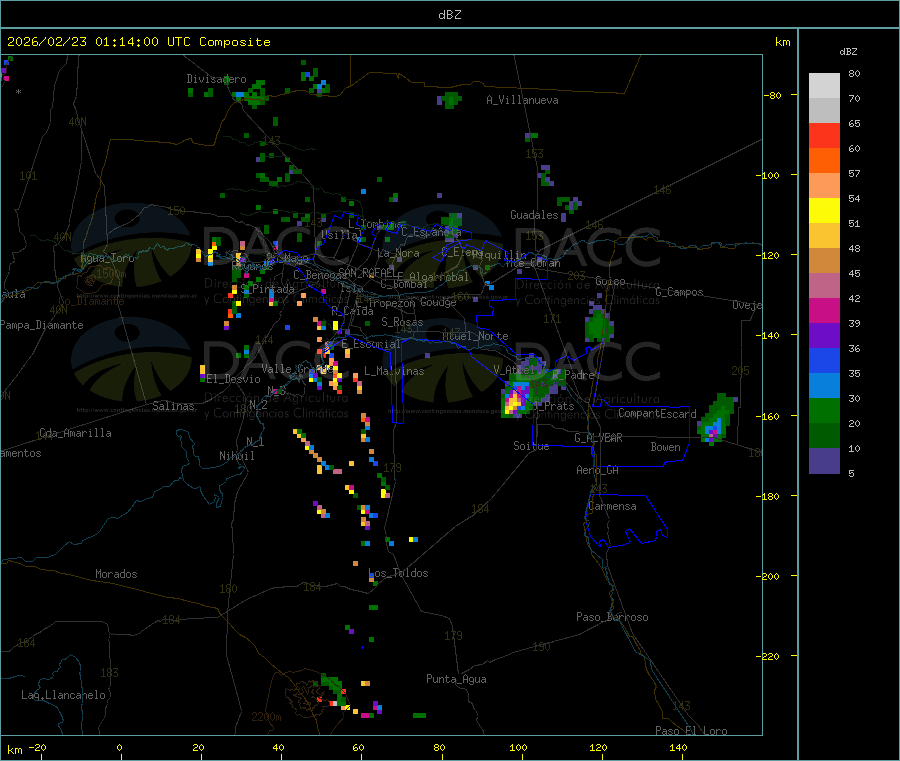Select the 'A_Villanueva' place label
Screen dimensions: 900x761
click(522, 100)
